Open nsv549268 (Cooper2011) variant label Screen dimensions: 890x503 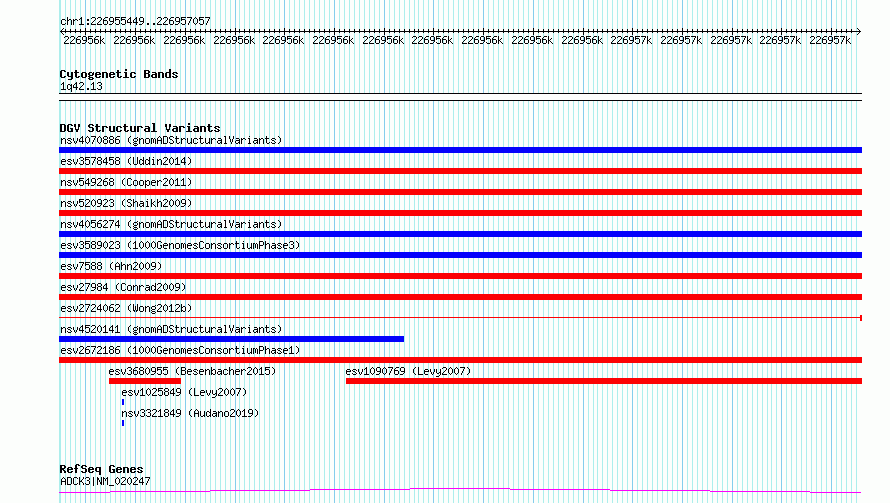click(126, 182)
